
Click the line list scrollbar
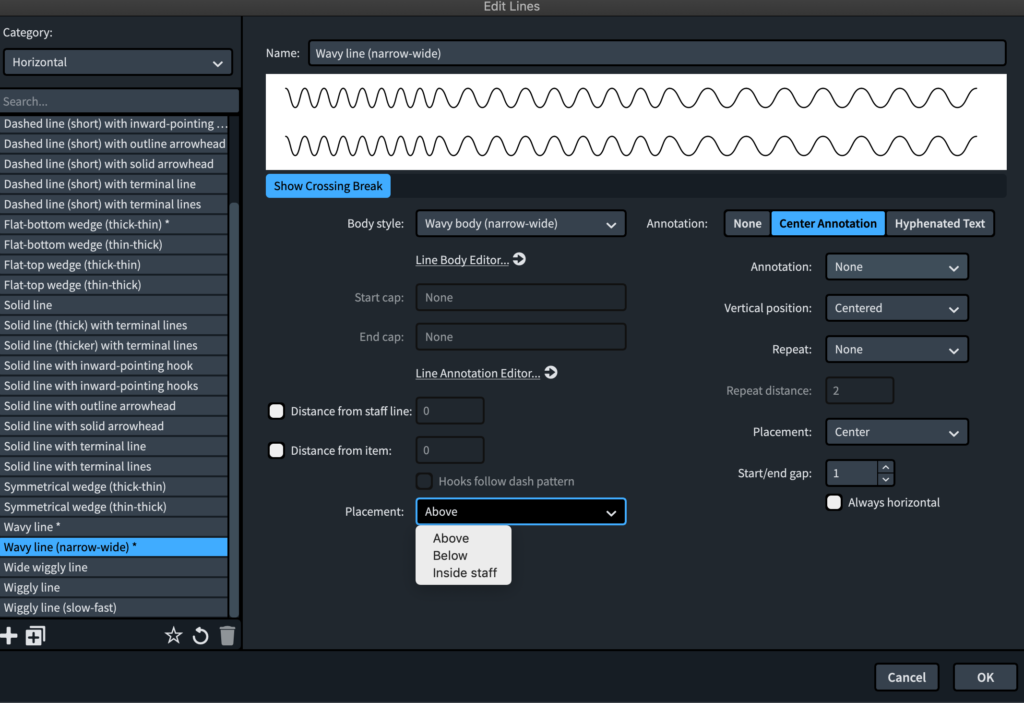(234, 408)
